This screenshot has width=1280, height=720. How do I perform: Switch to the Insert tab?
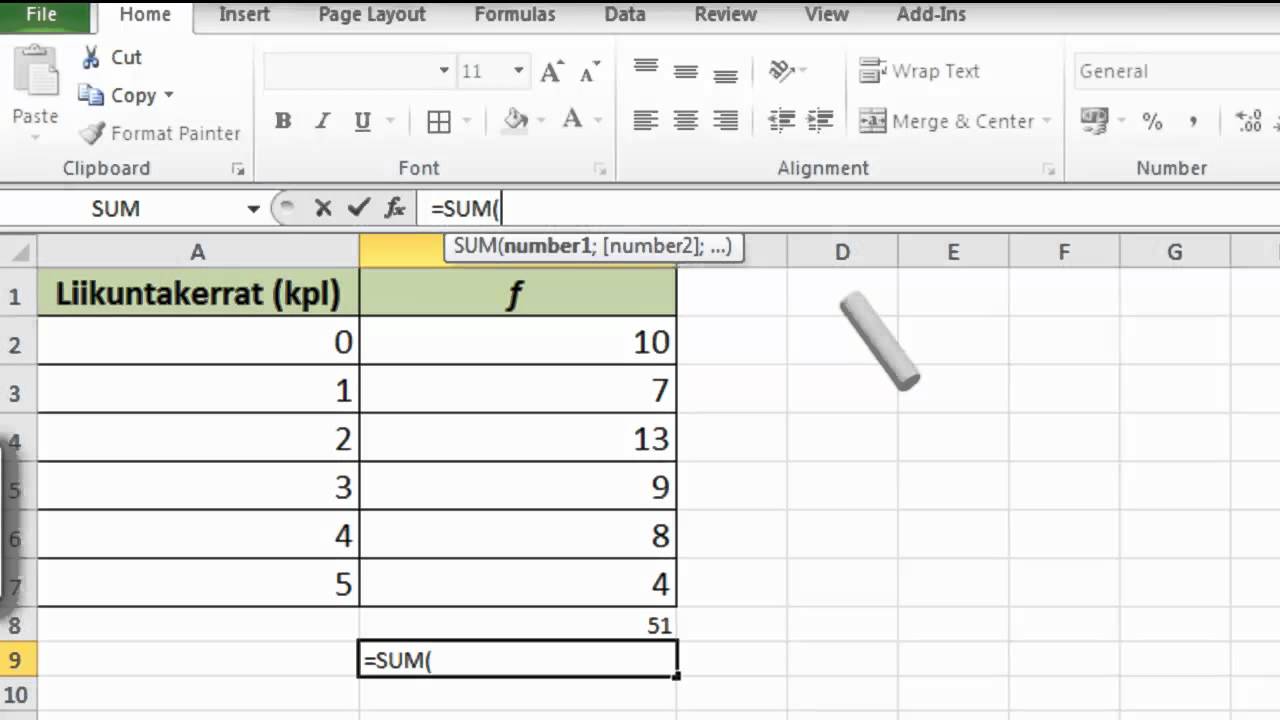click(x=244, y=14)
